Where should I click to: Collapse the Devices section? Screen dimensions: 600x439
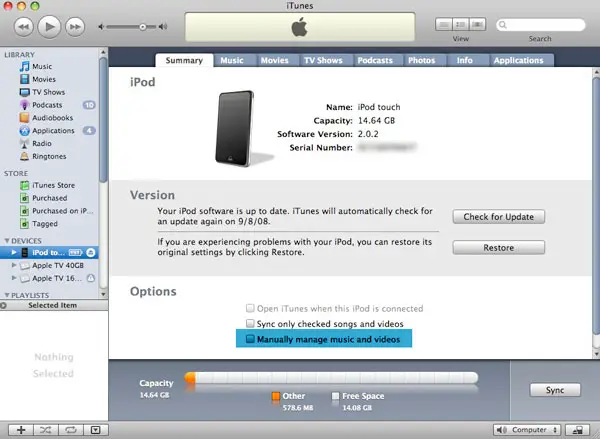click(x=5, y=241)
